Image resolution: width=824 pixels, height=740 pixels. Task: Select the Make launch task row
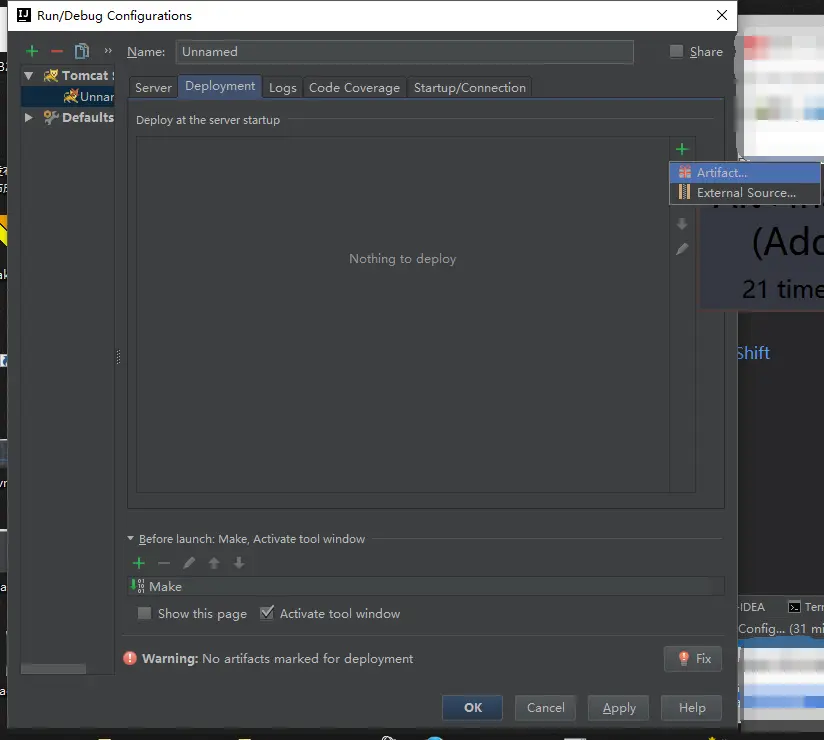click(426, 586)
